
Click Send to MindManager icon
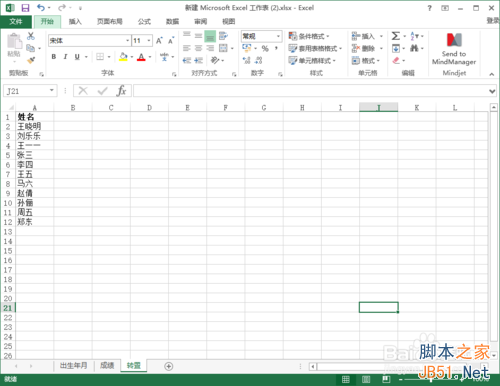(x=454, y=49)
